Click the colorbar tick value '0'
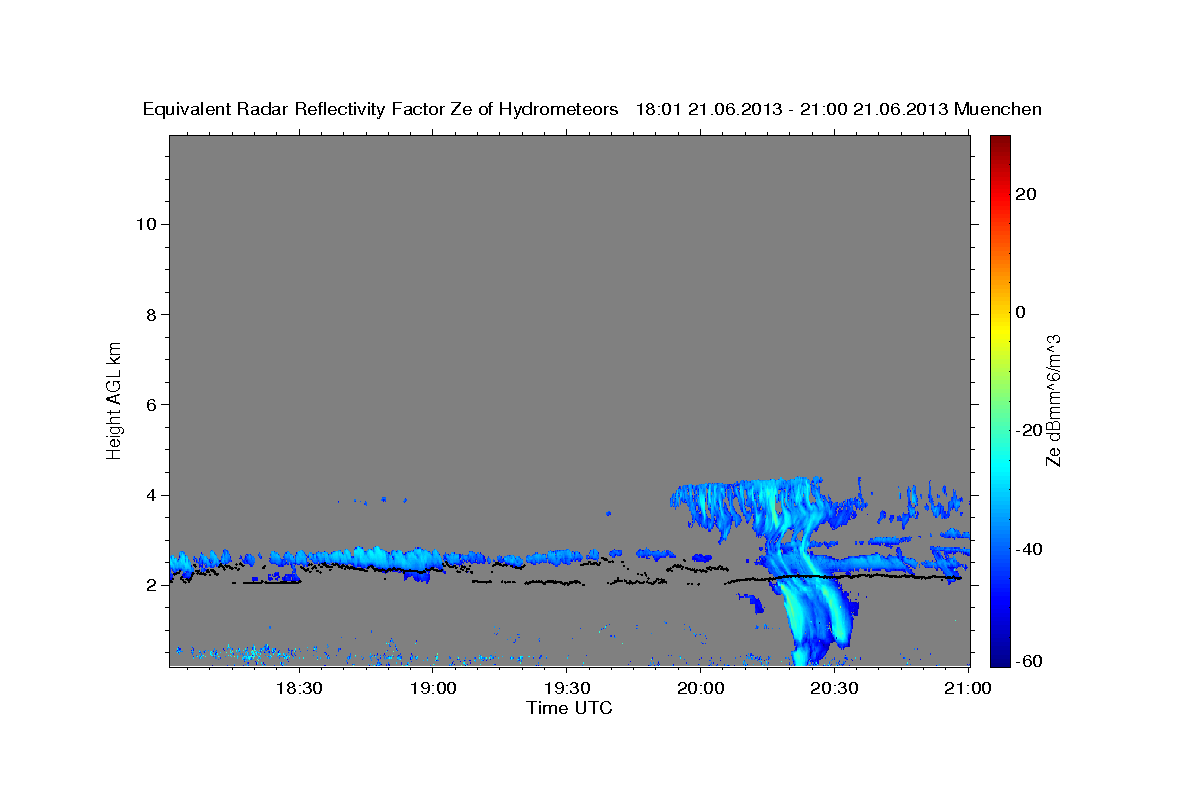This screenshot has width=1200, height=800. pos(1020,312)
